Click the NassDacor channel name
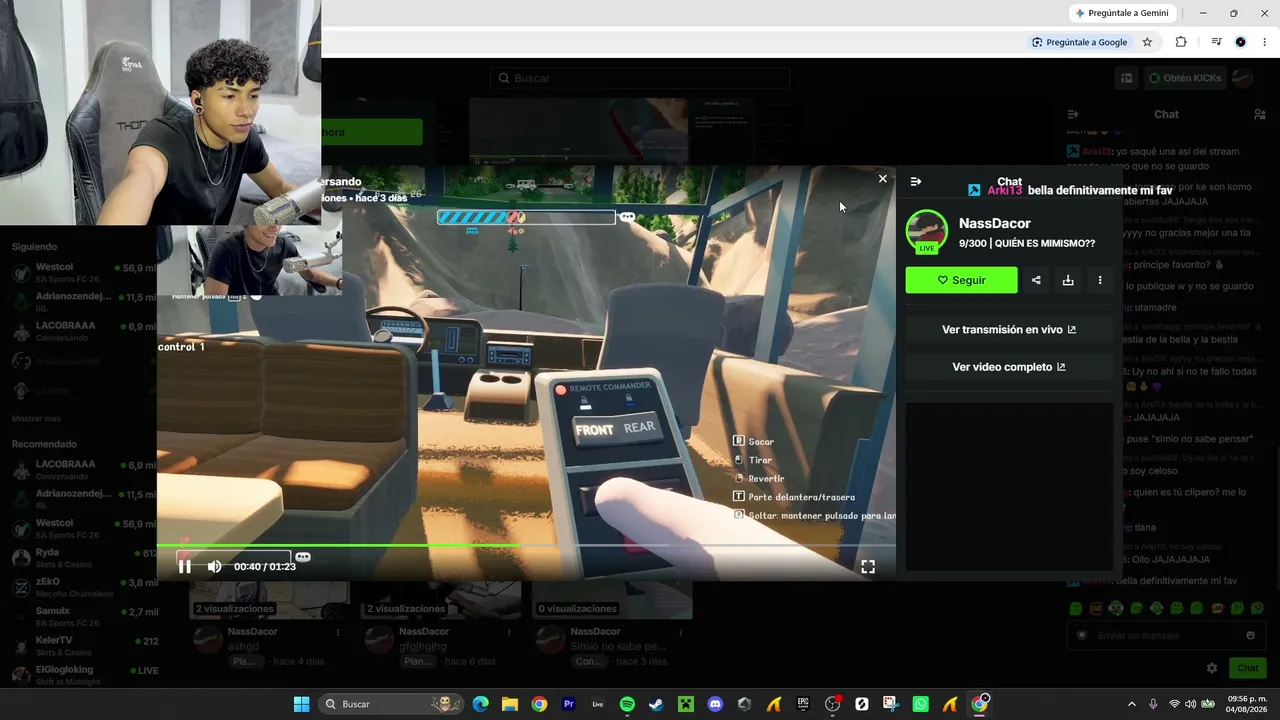The height and width of the screenshot is (720, 1280). click(x=994, y=223)
